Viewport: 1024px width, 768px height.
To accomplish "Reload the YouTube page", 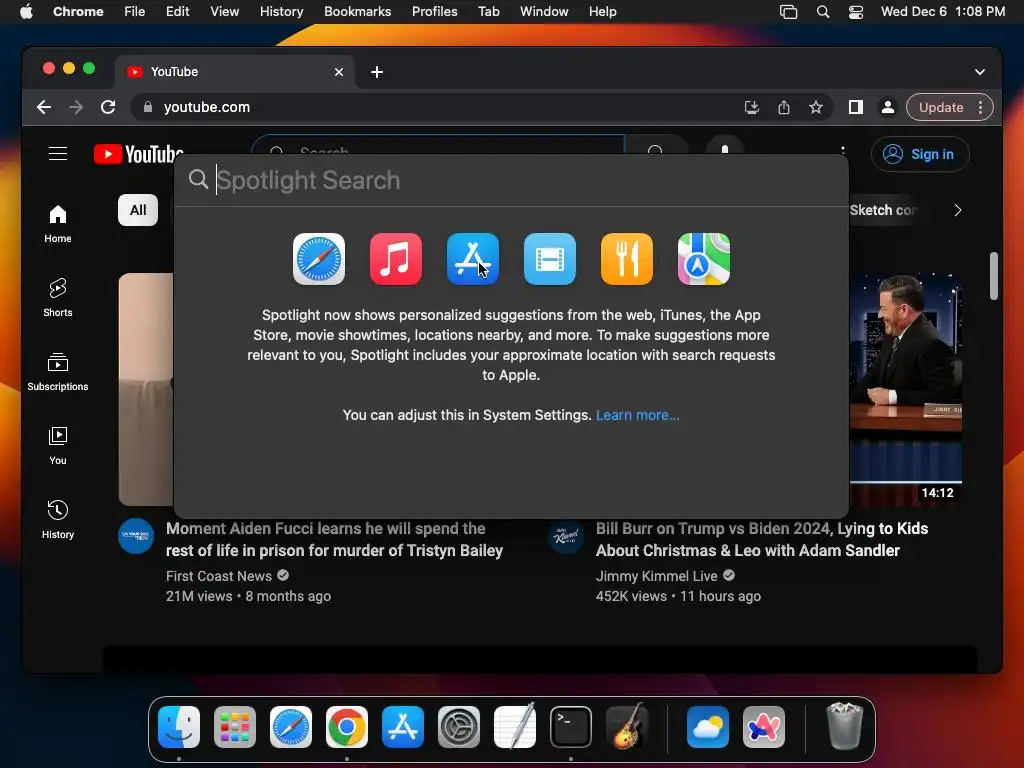I will click(108, 107).
